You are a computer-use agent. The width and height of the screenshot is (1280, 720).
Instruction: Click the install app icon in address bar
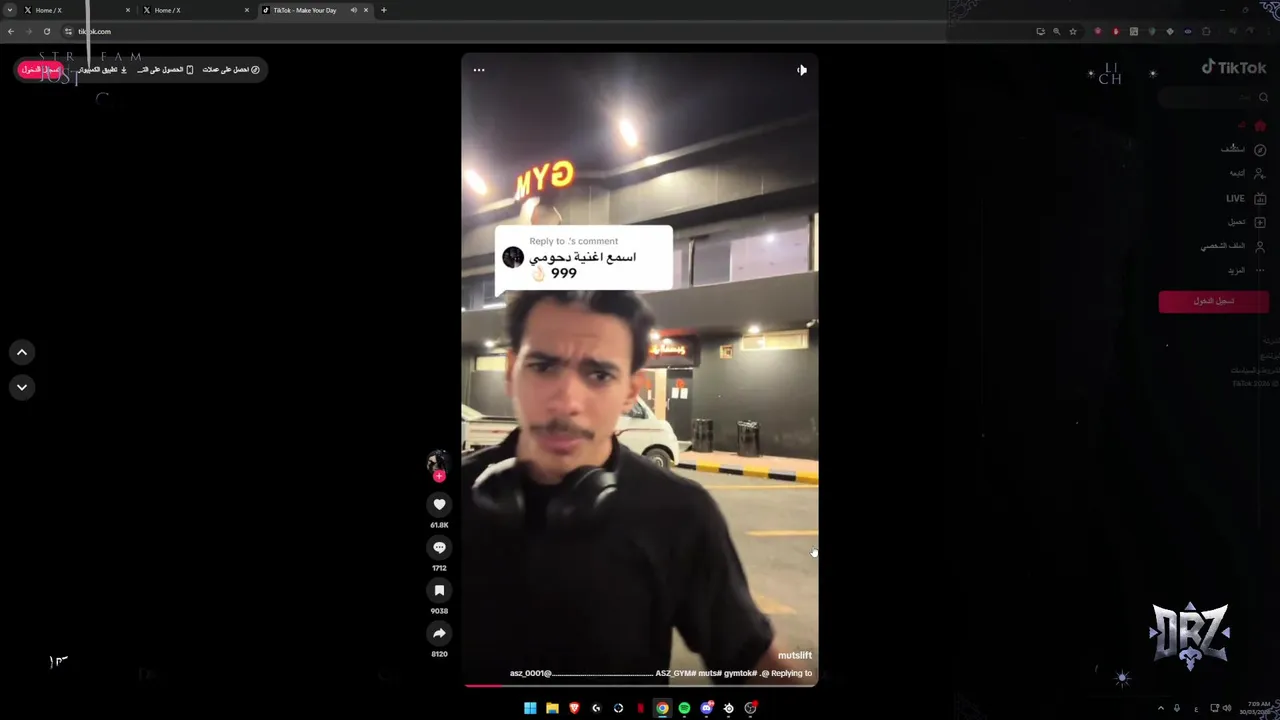click(1040, 31)
